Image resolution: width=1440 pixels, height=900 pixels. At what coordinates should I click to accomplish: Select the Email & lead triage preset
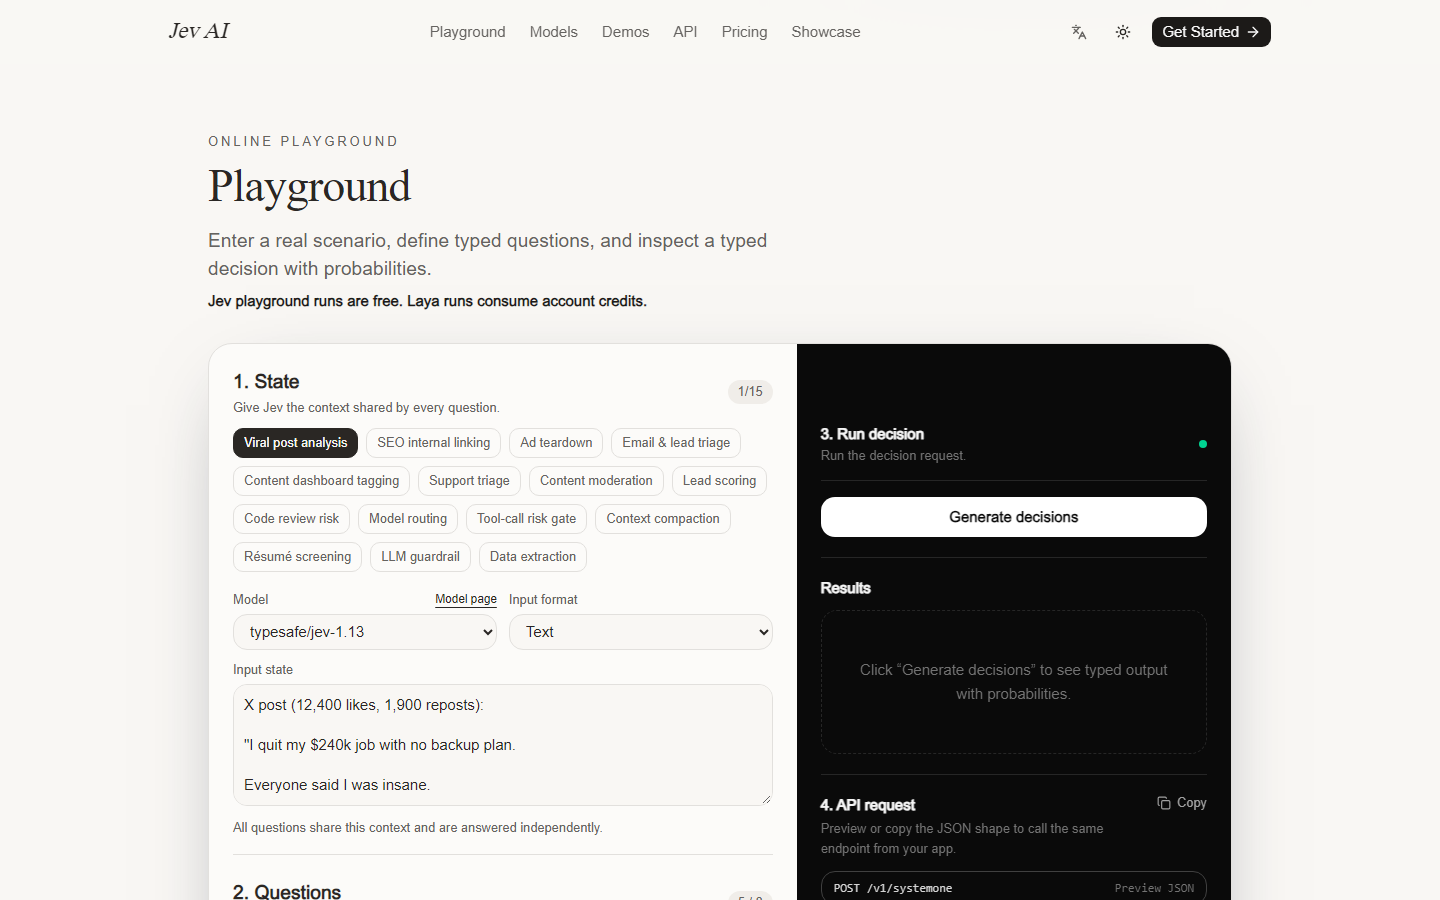[676, 443]
